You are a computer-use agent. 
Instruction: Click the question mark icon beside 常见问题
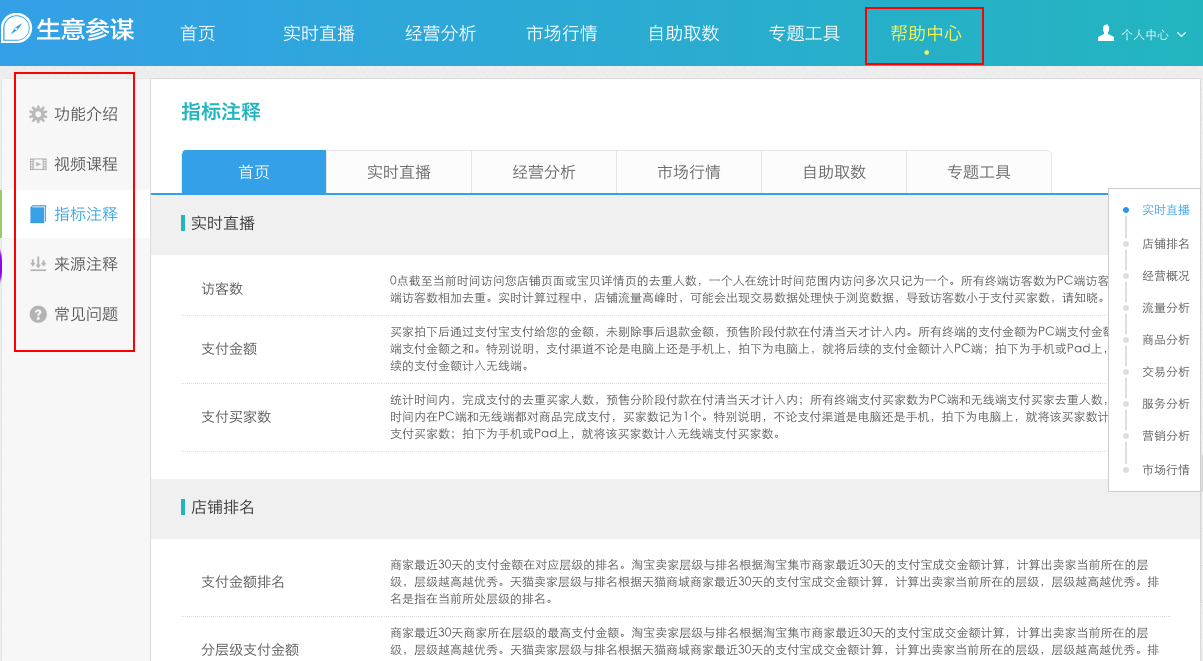coord(38,314)
